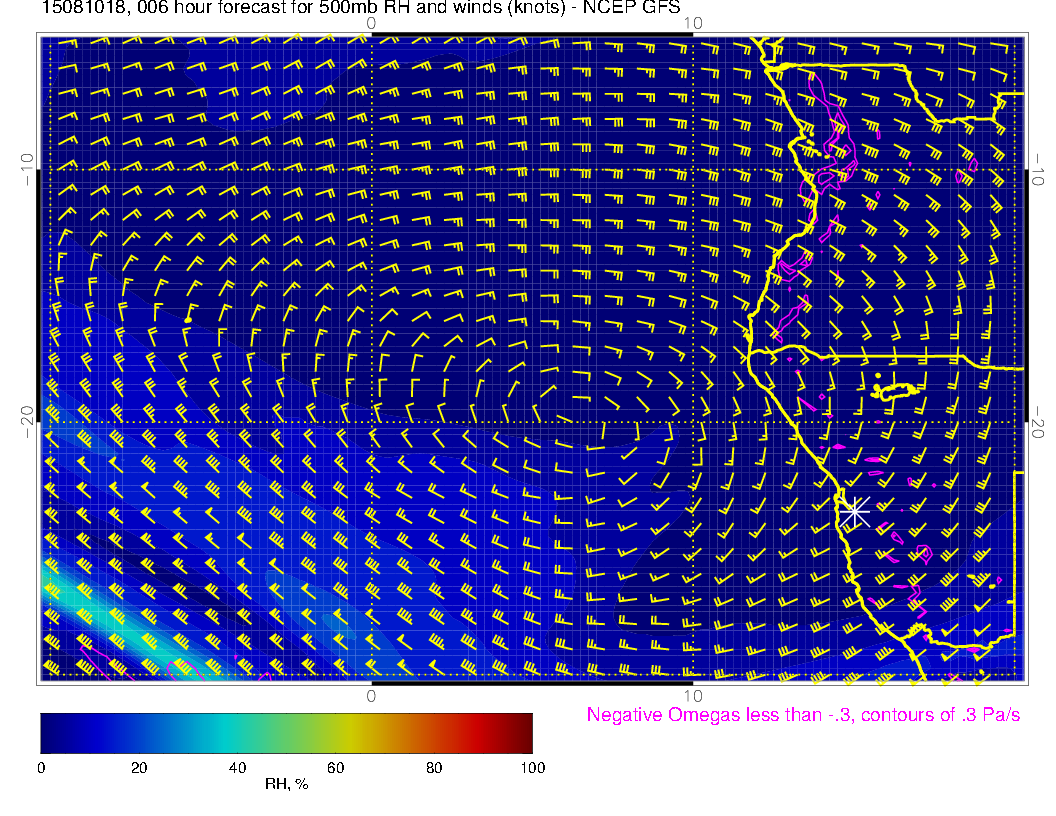Click the 'RH, %' color bar caption
The width and height of the screenshot is (1056, 816).
(286, 785)
